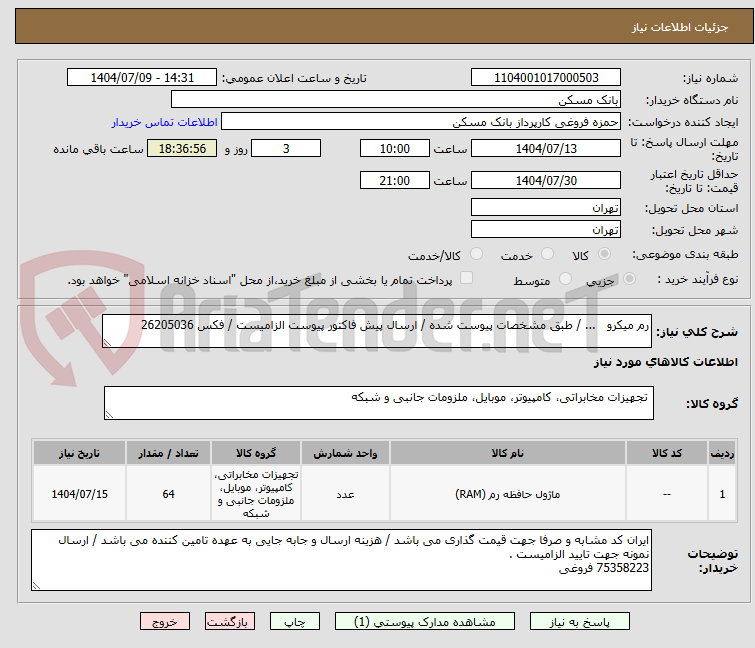
Task: Open اطلاعات تماس خریدار link
Action: (165, 122)
